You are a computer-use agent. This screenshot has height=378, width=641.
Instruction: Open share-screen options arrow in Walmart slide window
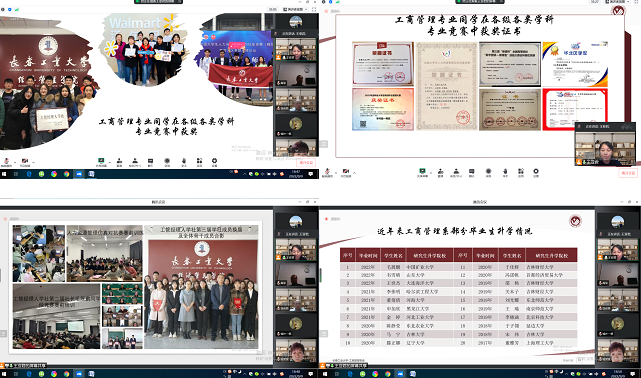(x=110, y=162)
